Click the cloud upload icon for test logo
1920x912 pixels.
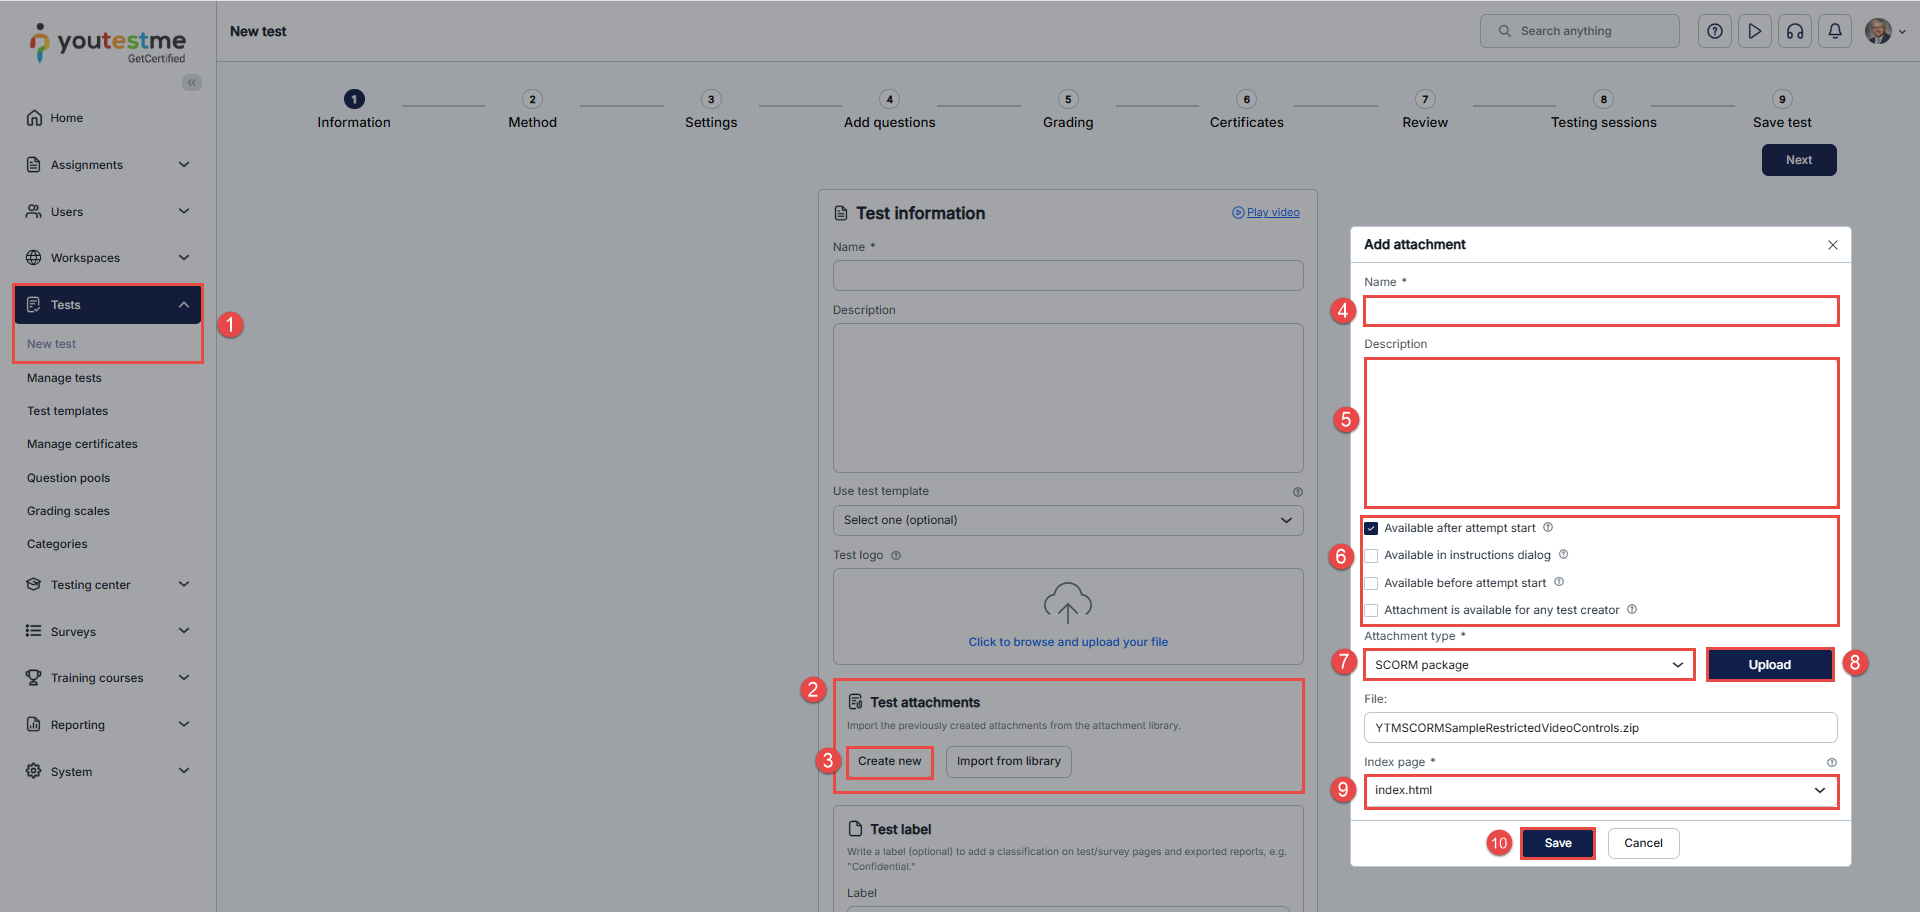point(1067,603)
